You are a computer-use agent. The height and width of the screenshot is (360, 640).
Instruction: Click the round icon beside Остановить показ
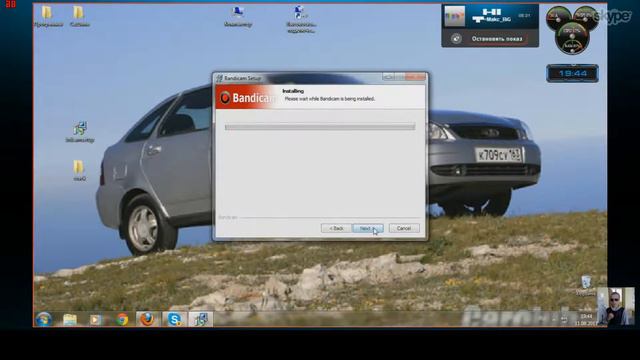coord(456,39)
